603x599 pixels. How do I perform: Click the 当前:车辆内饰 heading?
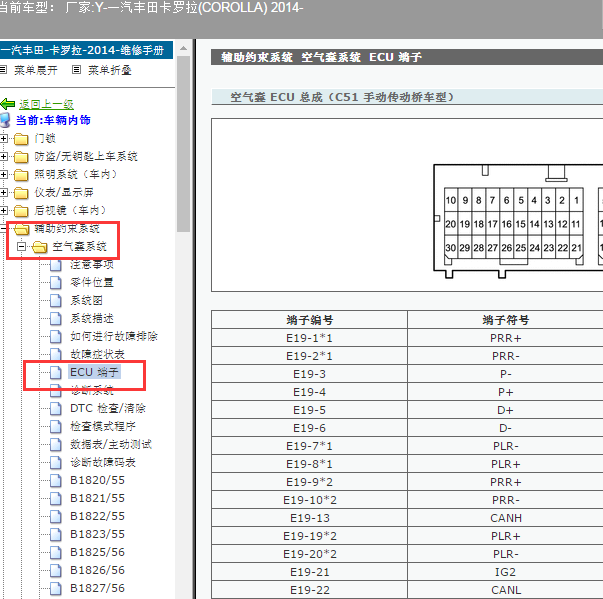[53, 120]
